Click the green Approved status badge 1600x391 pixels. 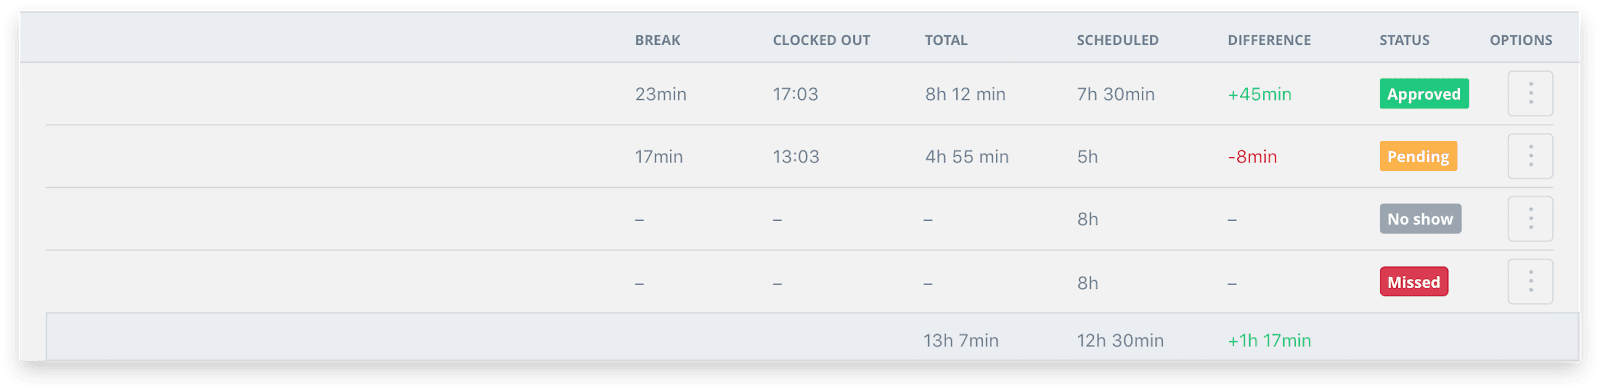pos(1424,94)
